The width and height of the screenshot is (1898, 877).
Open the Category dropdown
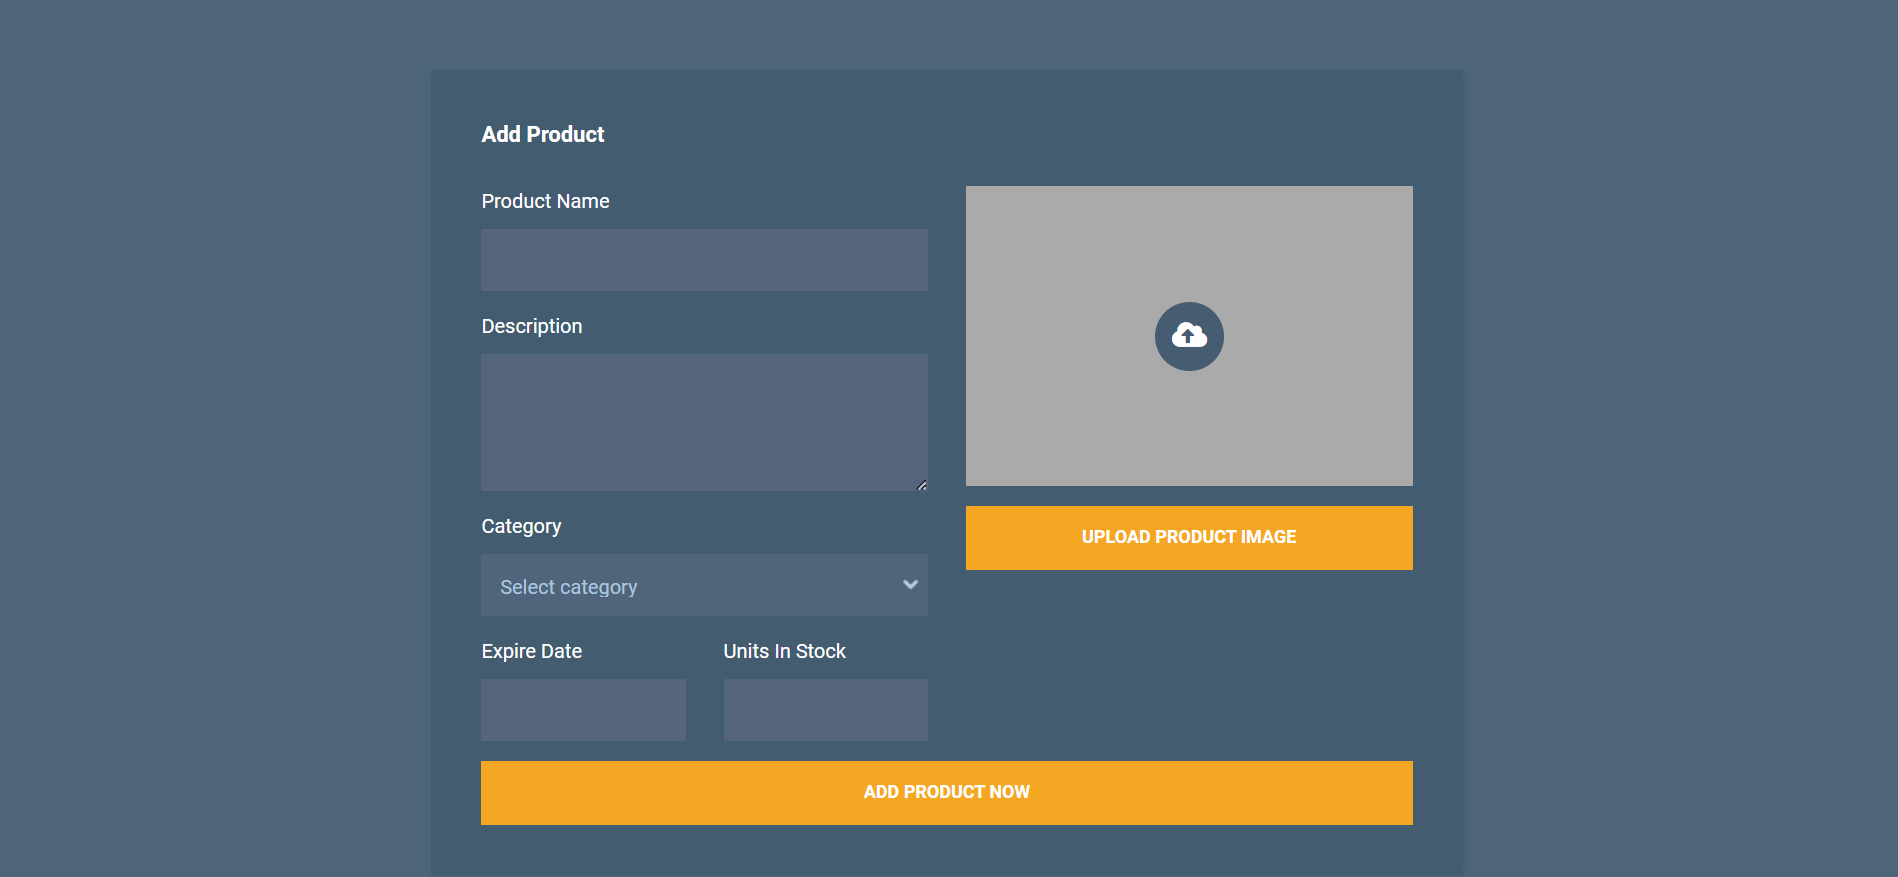[x=704, y=585]
